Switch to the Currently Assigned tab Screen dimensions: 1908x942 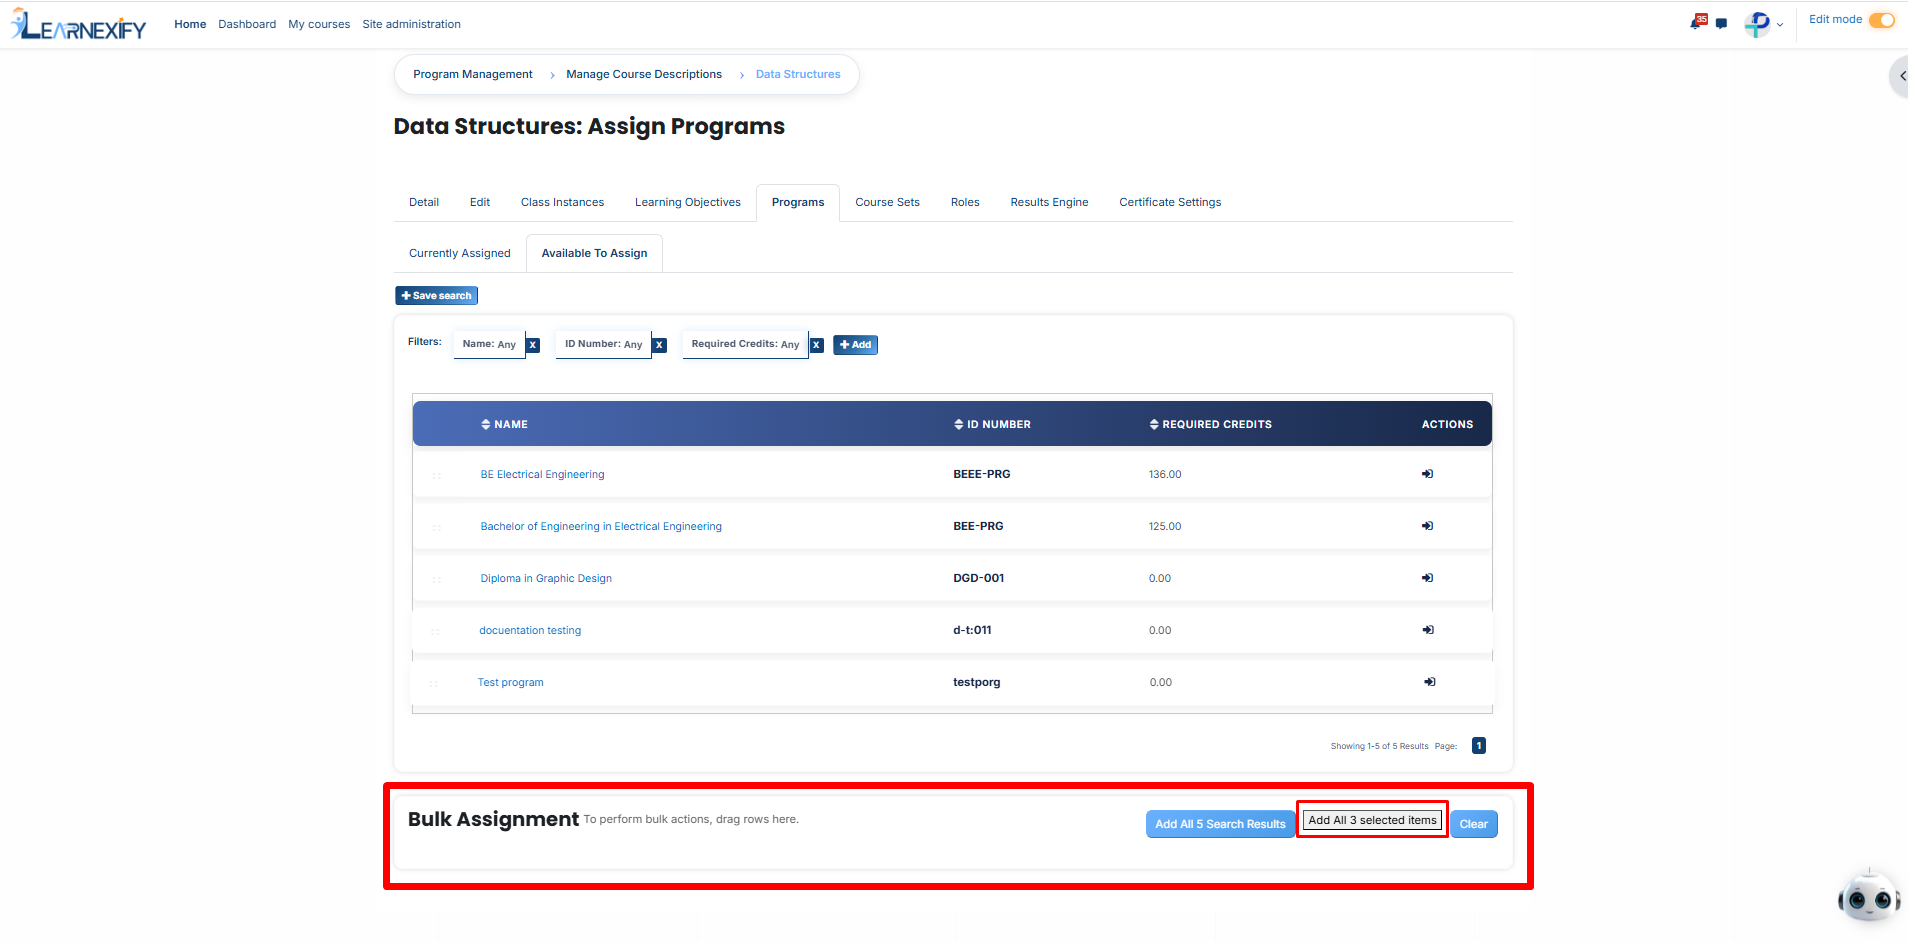click(460, 253)
